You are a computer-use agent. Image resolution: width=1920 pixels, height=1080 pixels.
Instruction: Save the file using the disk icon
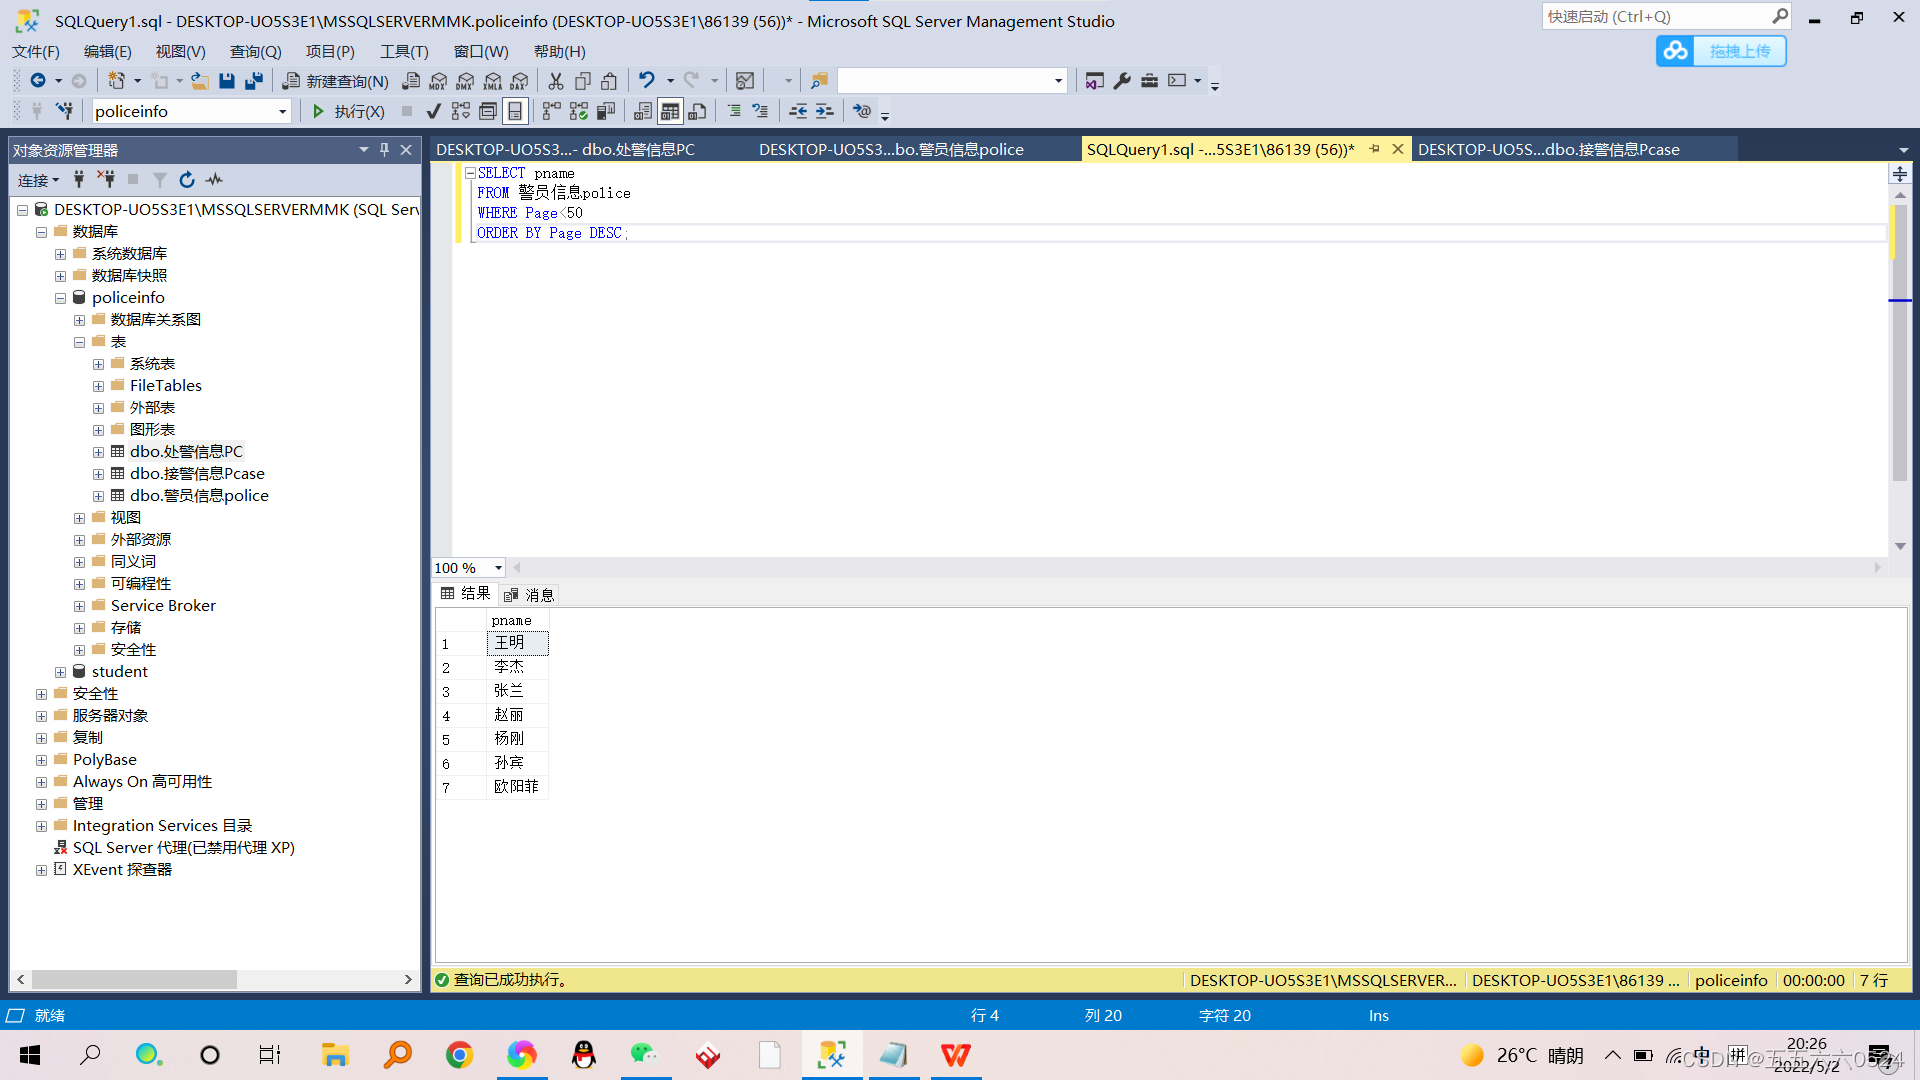(227, 81)
